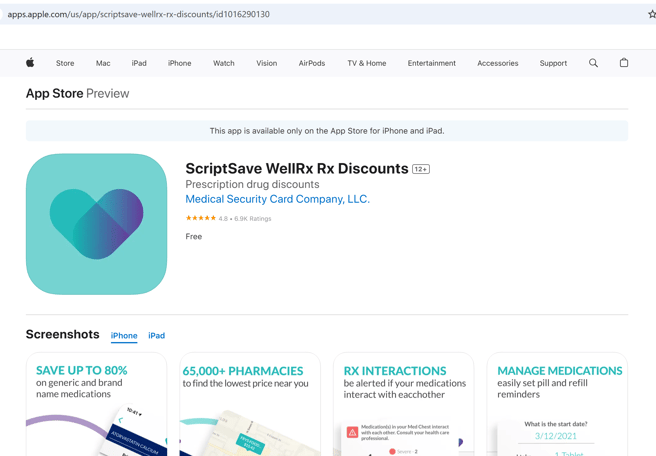Click the five-star rating stars
Viewport: 656px width, 456px height.
point(200,218)
